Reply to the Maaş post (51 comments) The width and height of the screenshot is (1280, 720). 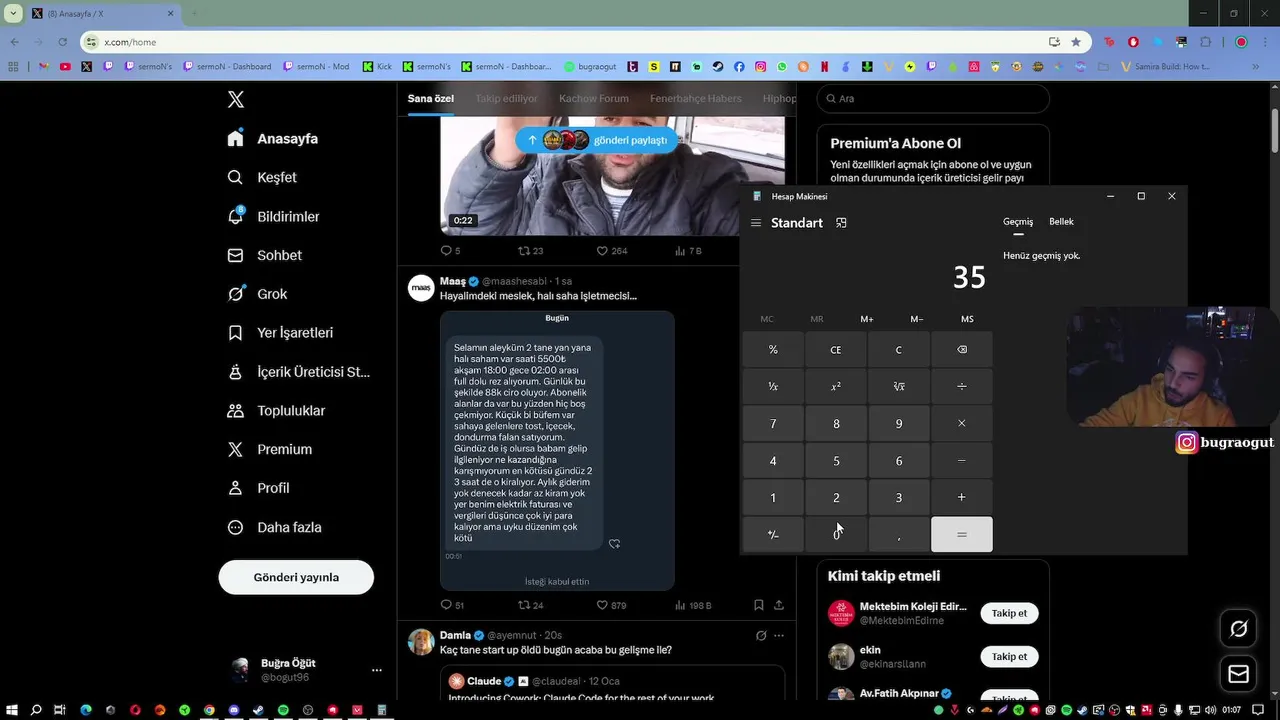451,605
